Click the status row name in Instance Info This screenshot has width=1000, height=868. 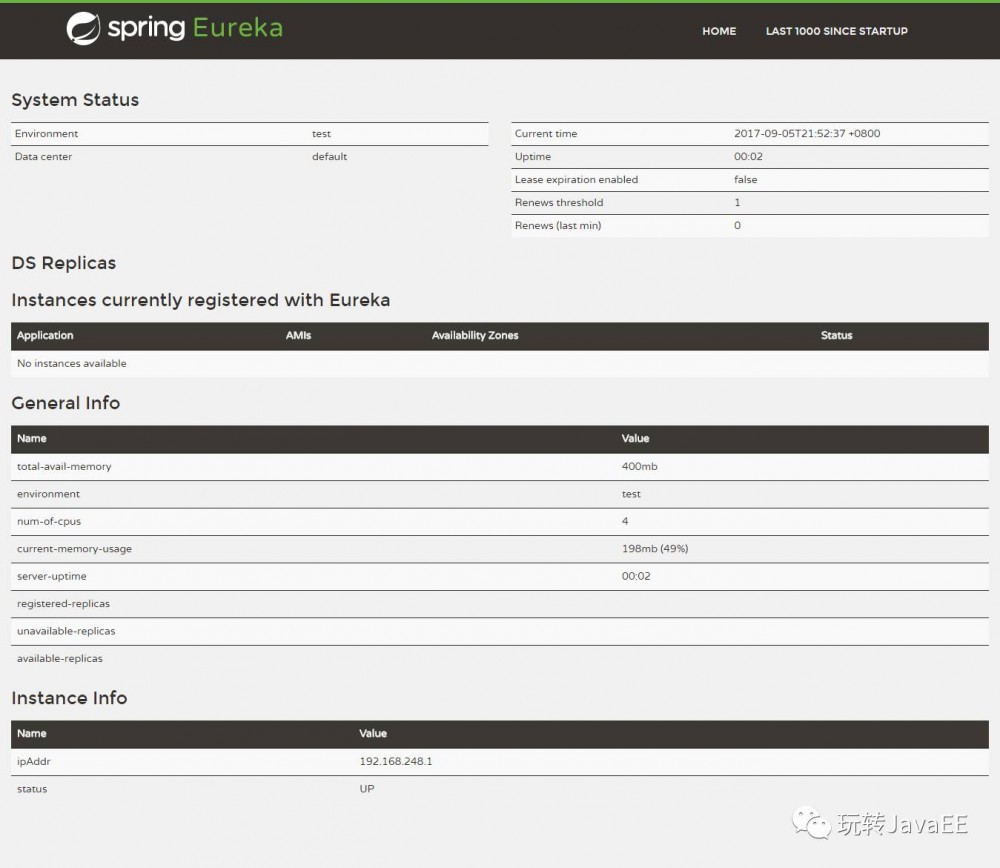pyautogui.click(x=32, y=790)
